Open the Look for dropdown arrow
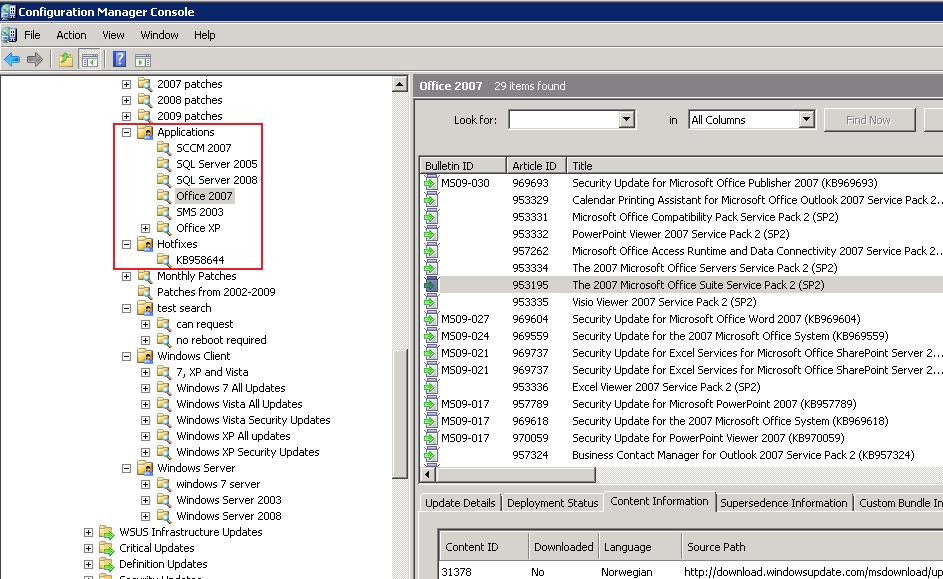The height and width of the screenshot is (579, 943). [x=626, y=119]
